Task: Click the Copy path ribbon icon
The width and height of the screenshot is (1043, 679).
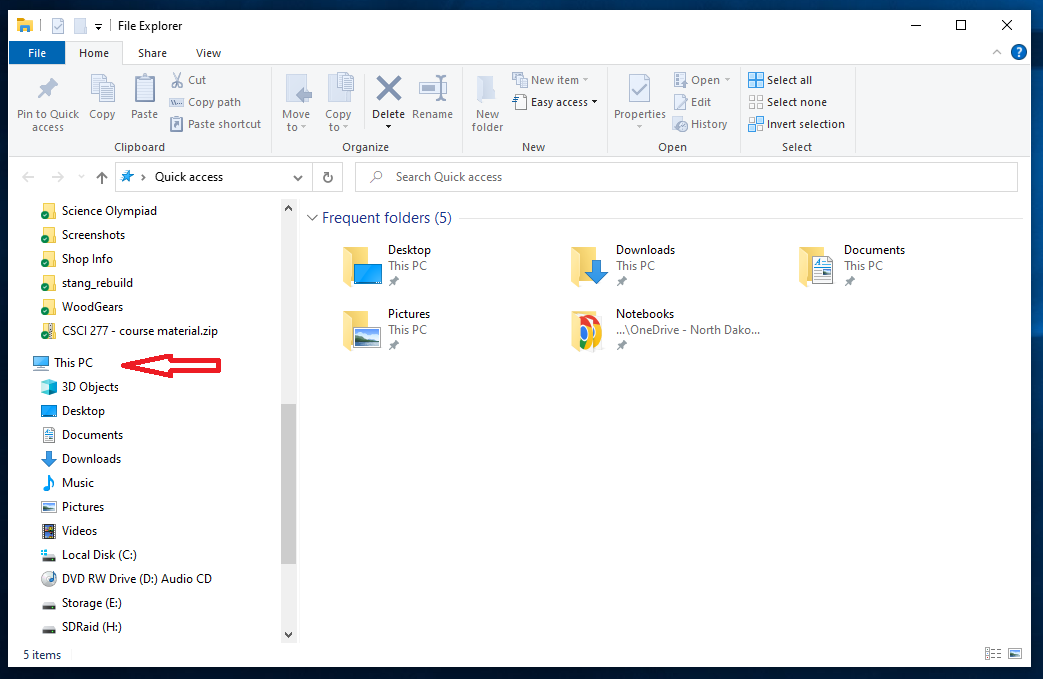Action: [x=177, y=102]
